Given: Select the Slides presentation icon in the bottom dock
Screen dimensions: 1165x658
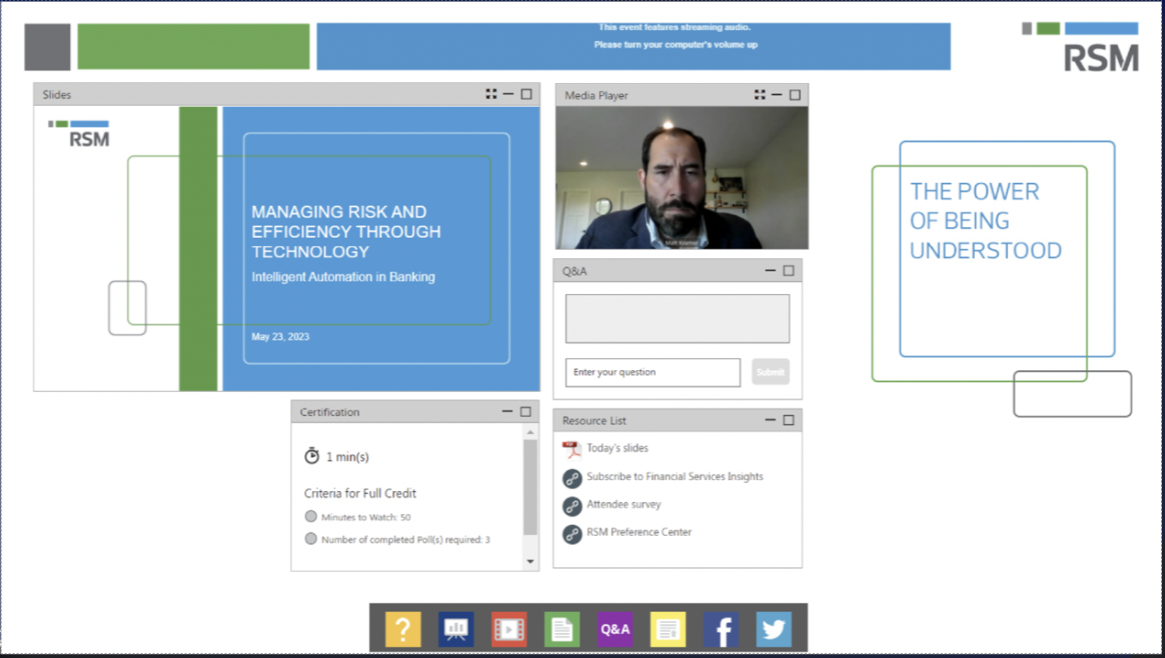Looking at the screenshot, I should pyautogui.click(x=455, y=629).
